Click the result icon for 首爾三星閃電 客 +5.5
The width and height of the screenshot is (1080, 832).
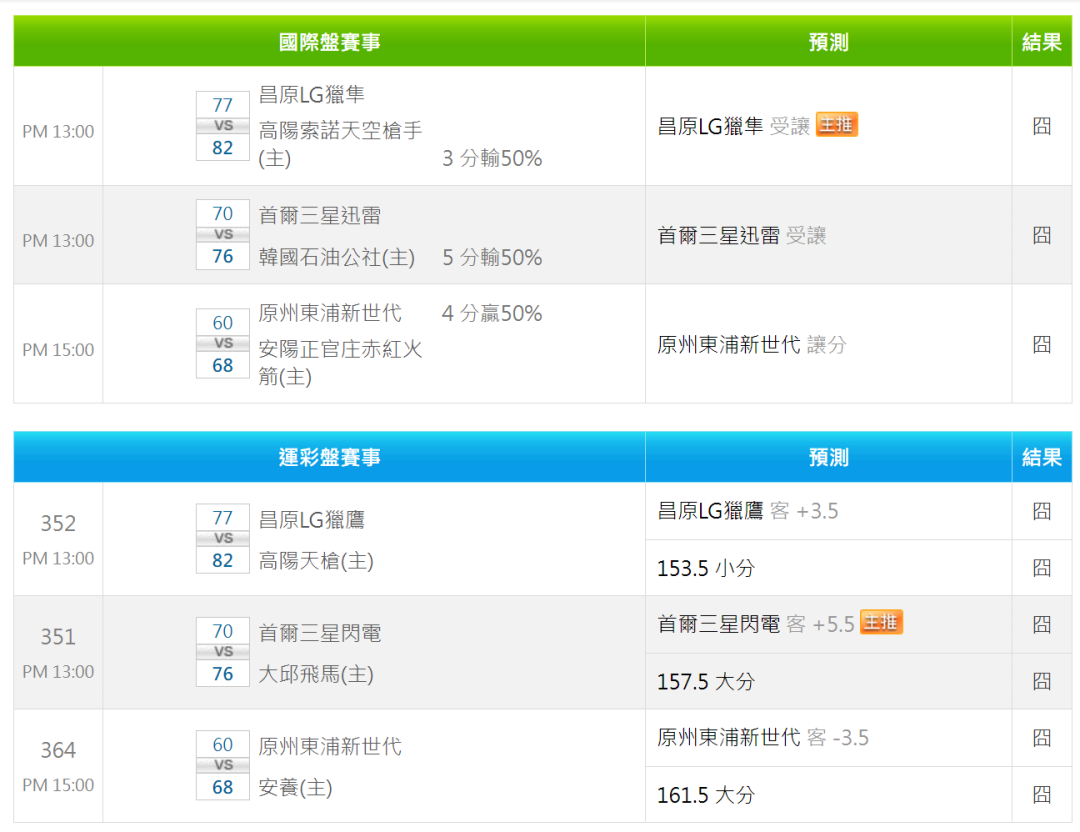coord(1041,625)
